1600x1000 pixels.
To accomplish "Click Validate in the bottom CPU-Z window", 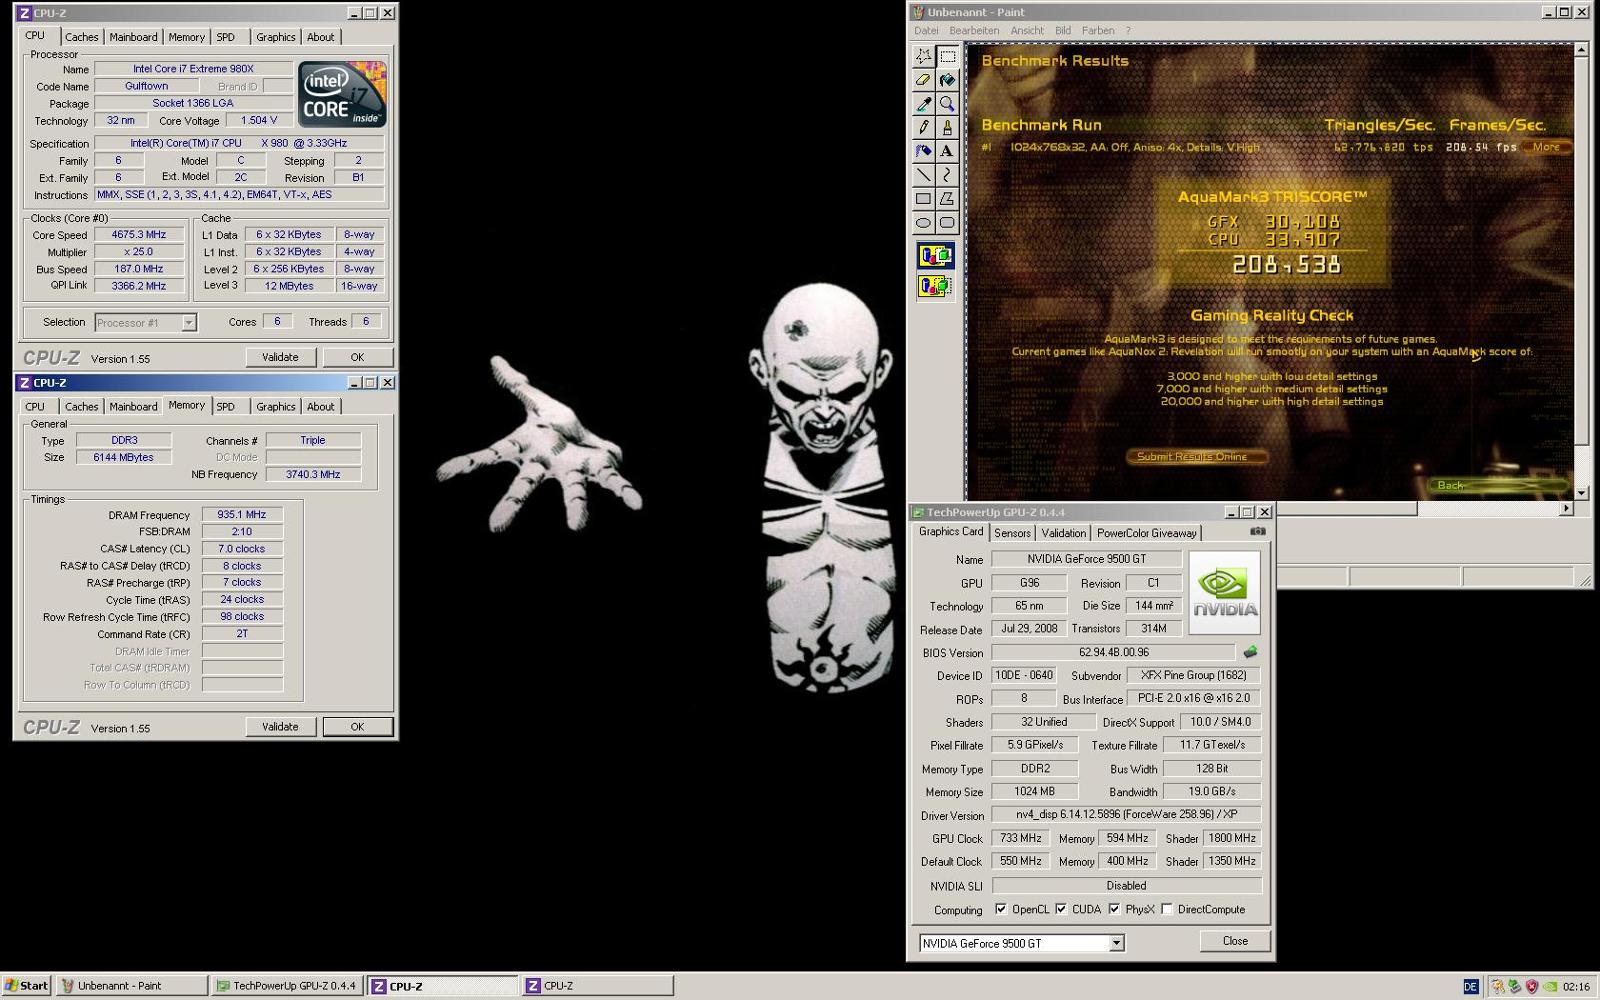I will [x=280, y=727].
